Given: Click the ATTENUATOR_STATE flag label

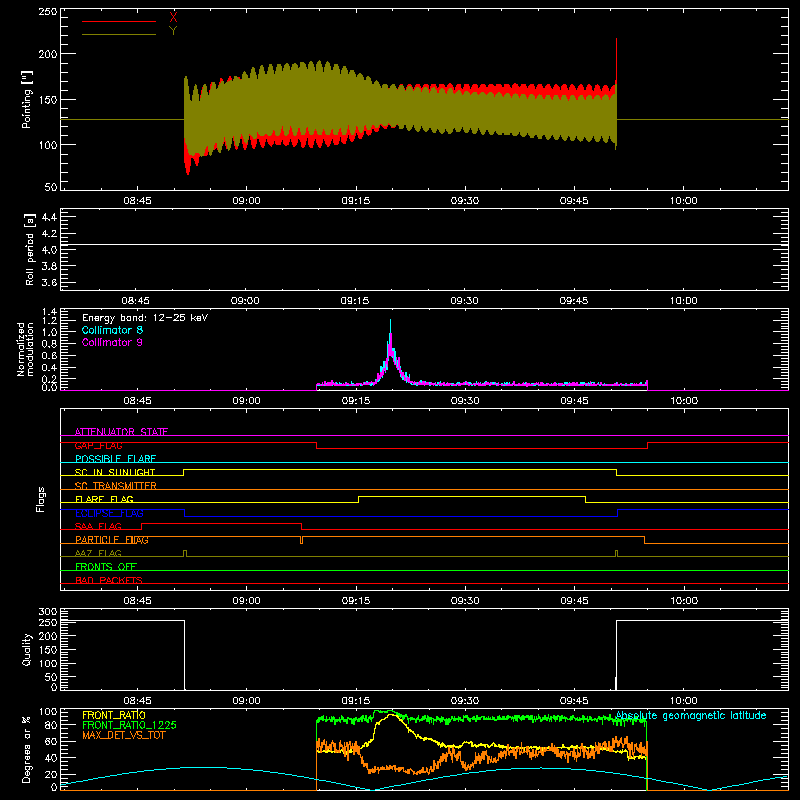Looking at the screenshot, I should (121, 432).
